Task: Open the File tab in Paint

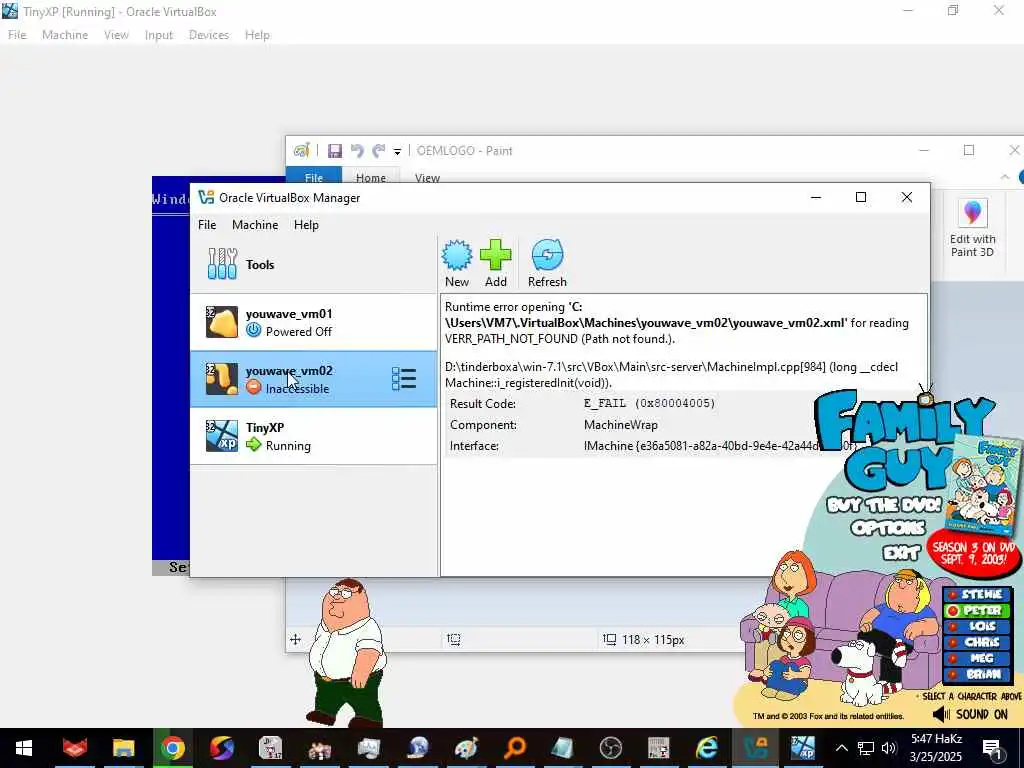Action: coord(313,177)
